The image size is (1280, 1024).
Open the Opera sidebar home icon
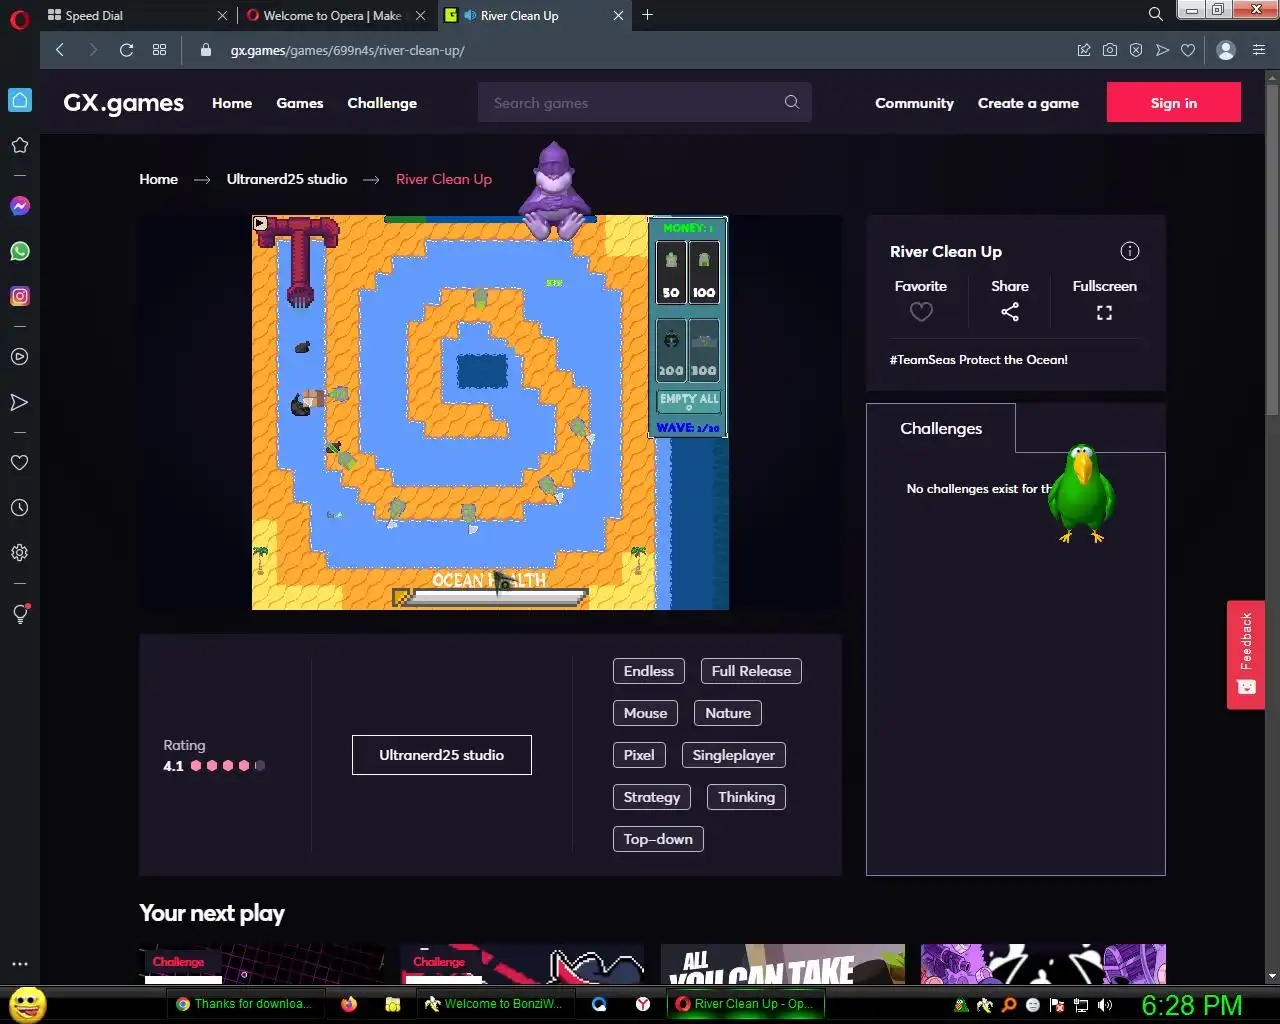20,100
